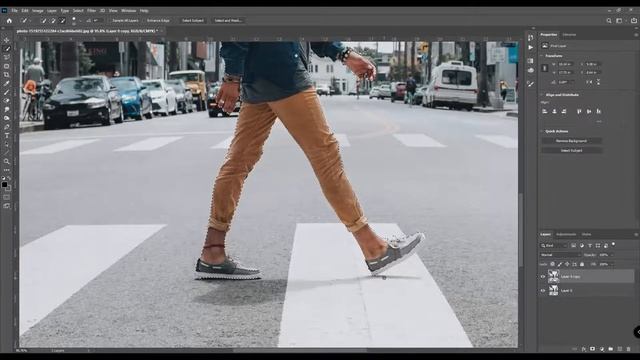The image size is (640, 360).
Task: Click Lock All padlock icon
Action: 582,264
